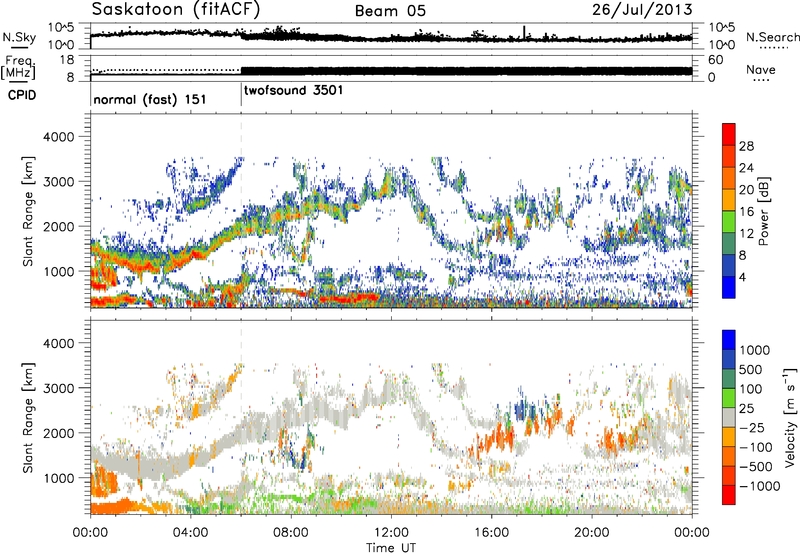Click the '16:00' time tick label
800x554 pixels.
point(491,533)
